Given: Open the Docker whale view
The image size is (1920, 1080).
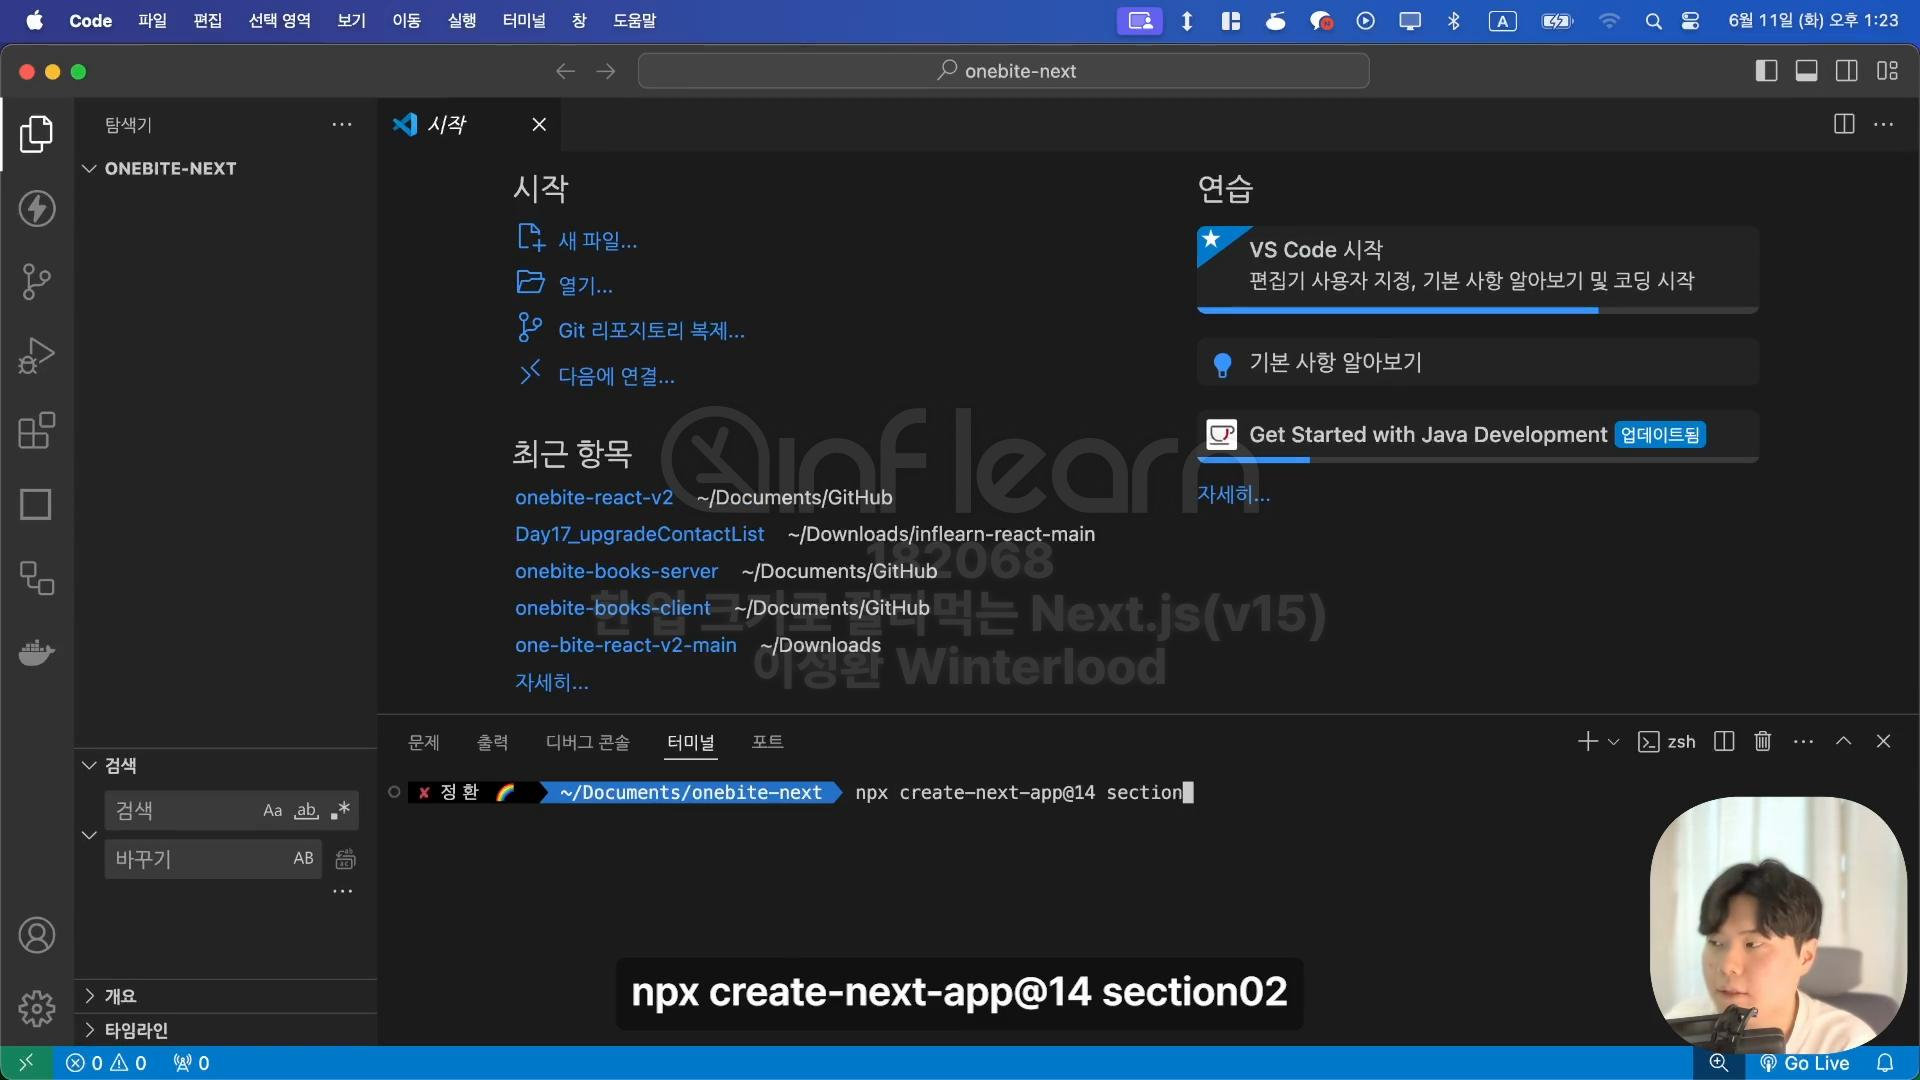Looking at the screenshot, I should (x=36, y=653).
